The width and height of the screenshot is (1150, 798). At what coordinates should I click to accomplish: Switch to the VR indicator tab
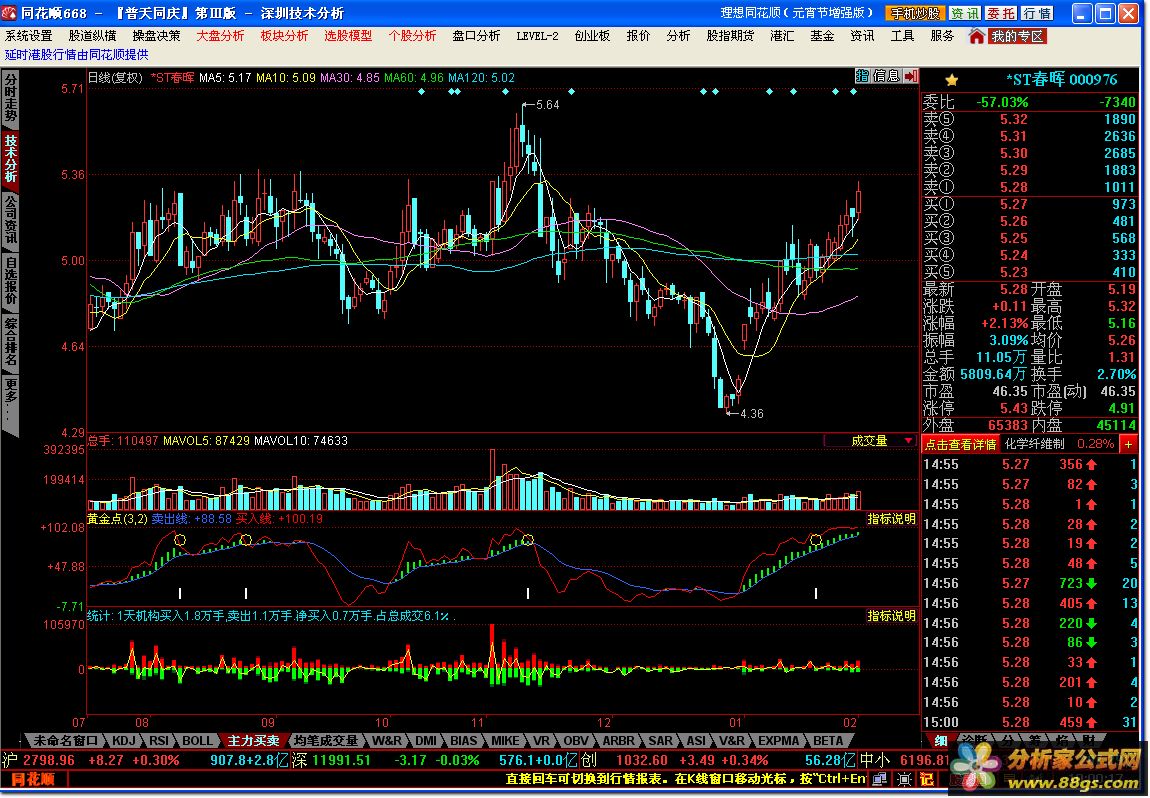pyautogui.click(x=541, y=741)
